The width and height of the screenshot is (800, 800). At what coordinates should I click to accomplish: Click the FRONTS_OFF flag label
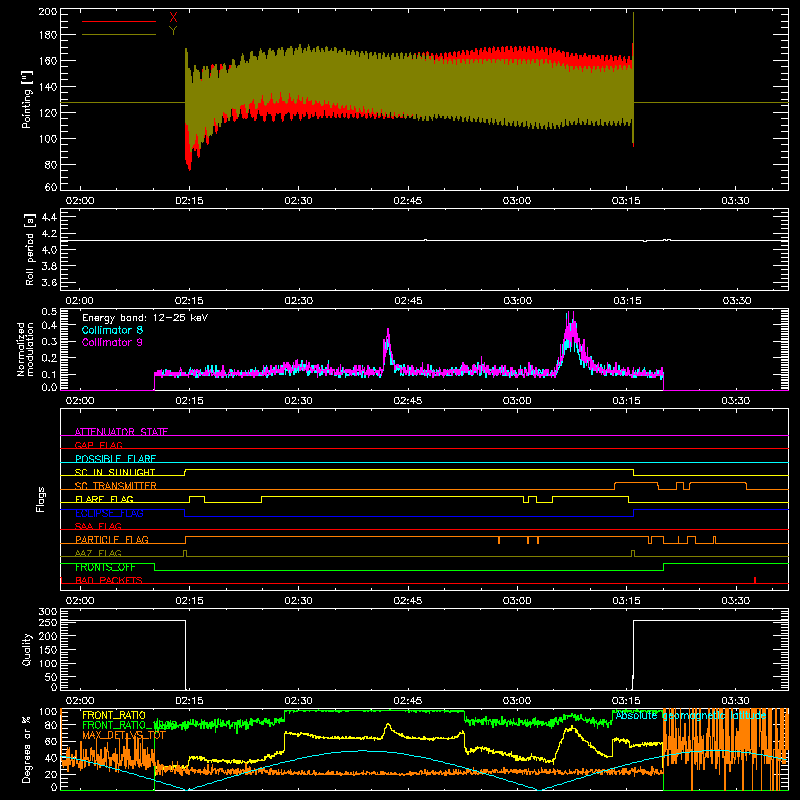[x=105, y=567]
